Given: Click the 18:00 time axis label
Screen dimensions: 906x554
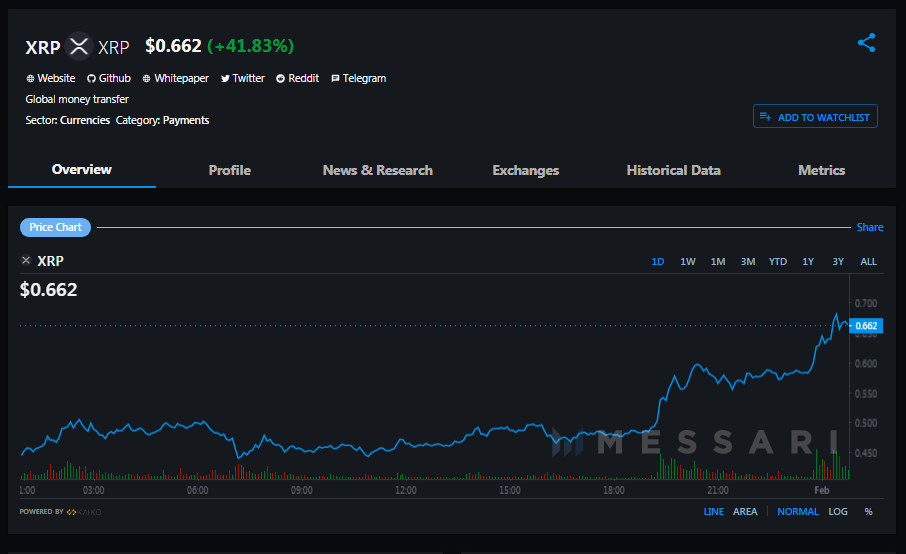Looking at the screenshot, I should [614, 490].
